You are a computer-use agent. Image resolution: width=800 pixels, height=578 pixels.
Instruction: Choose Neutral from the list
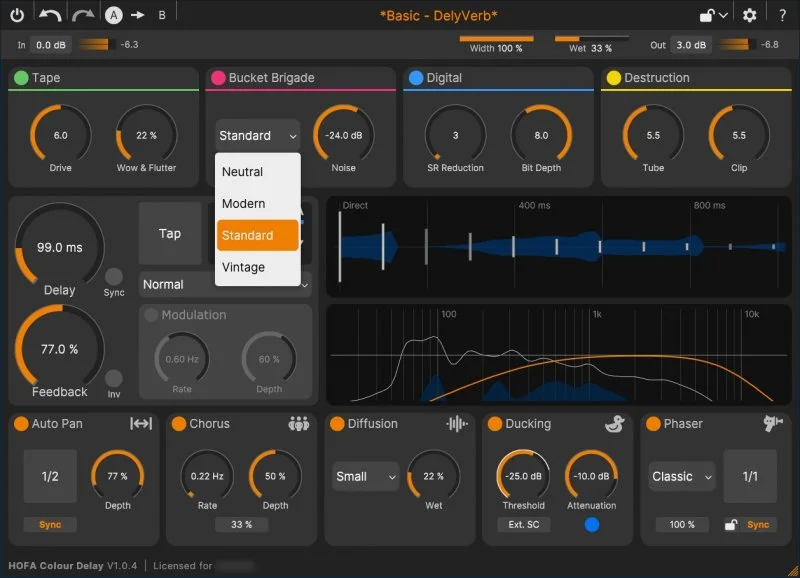pos(258,172)
